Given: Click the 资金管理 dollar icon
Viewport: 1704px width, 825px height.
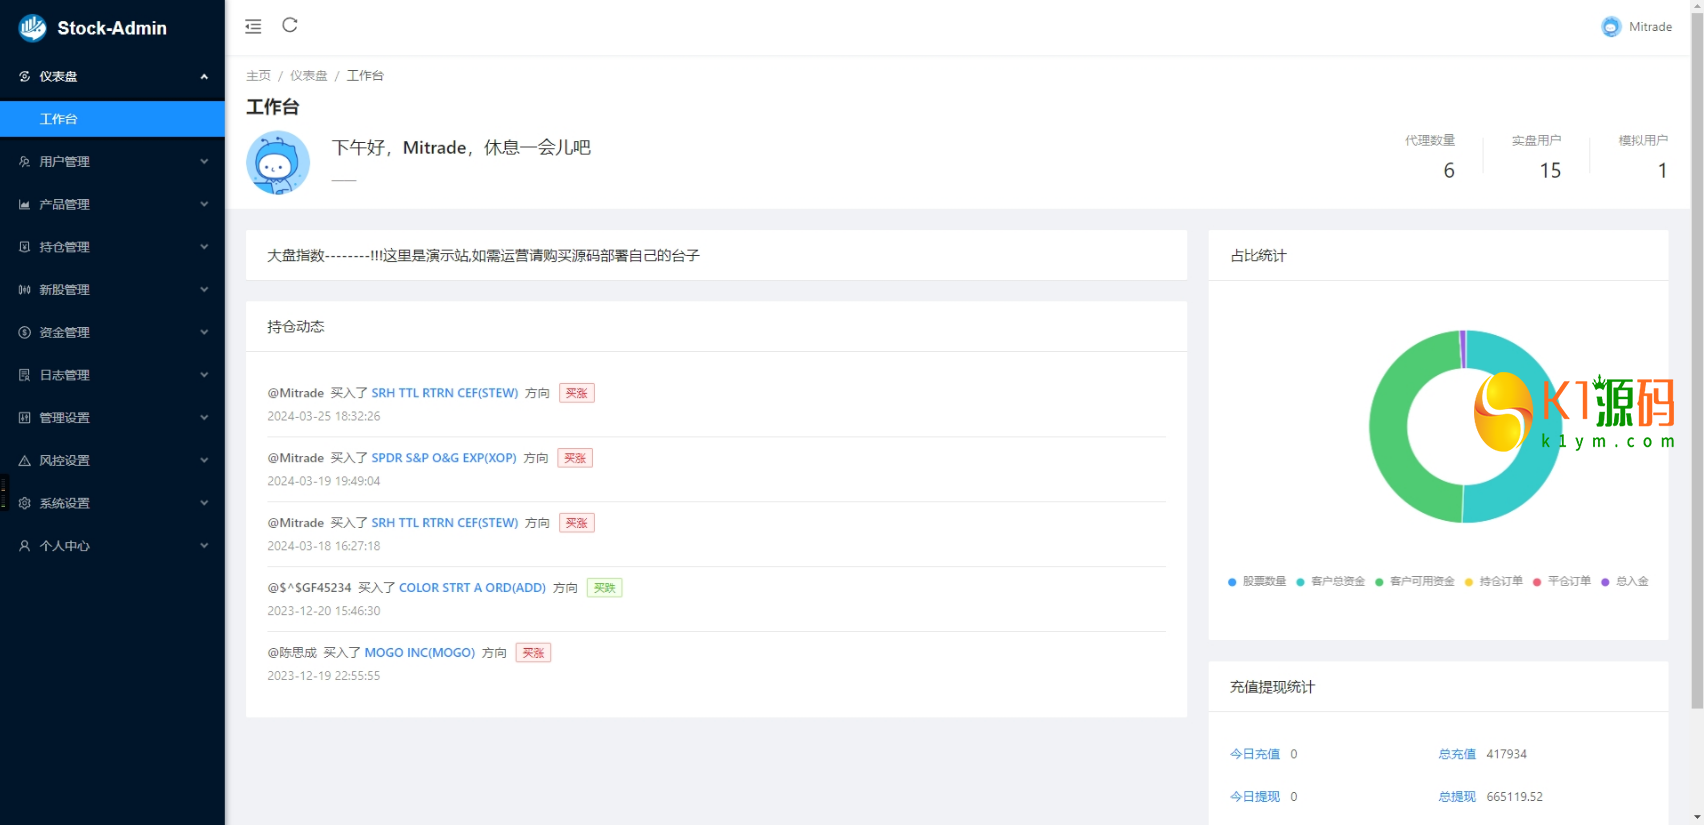Looking at the screenshot, I should click(x=24, y=333).
